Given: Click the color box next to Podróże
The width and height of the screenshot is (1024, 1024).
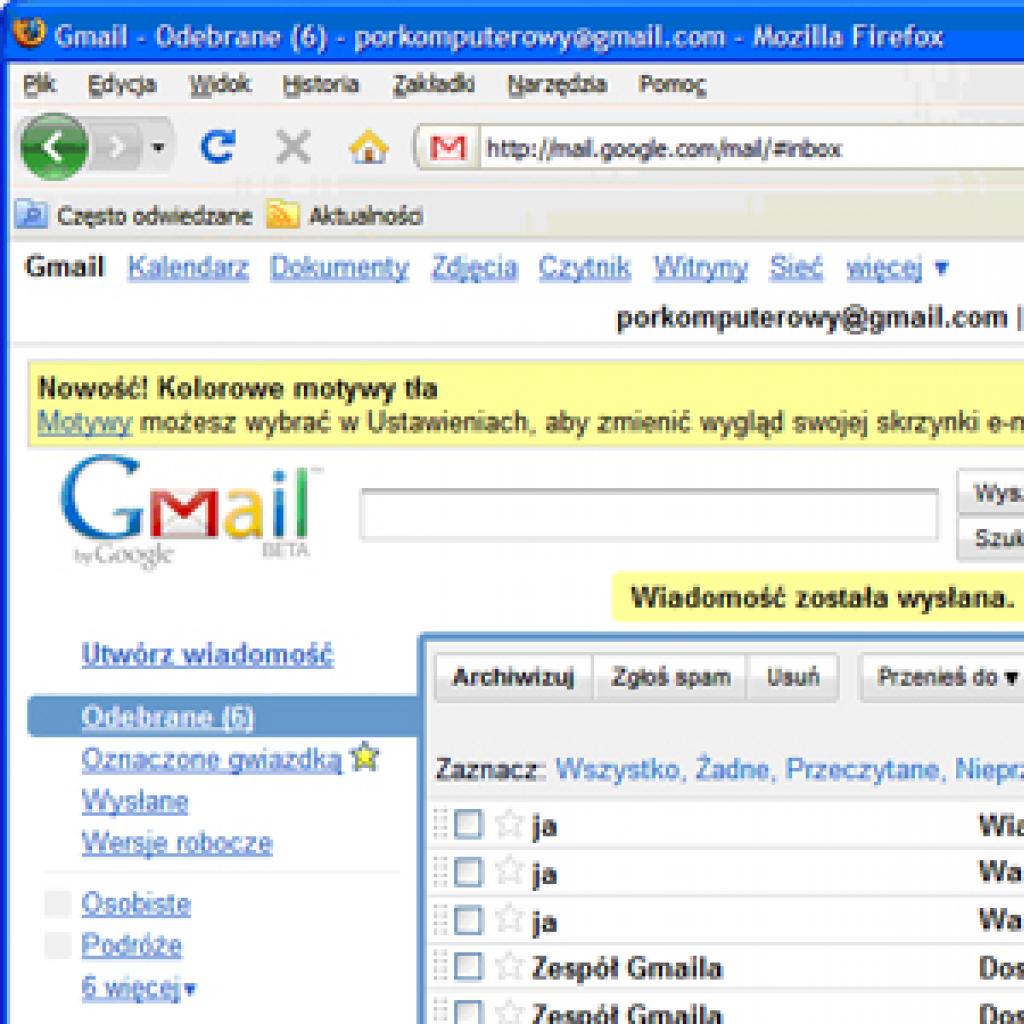Looking at the screenshot, I should click(57, 945).
